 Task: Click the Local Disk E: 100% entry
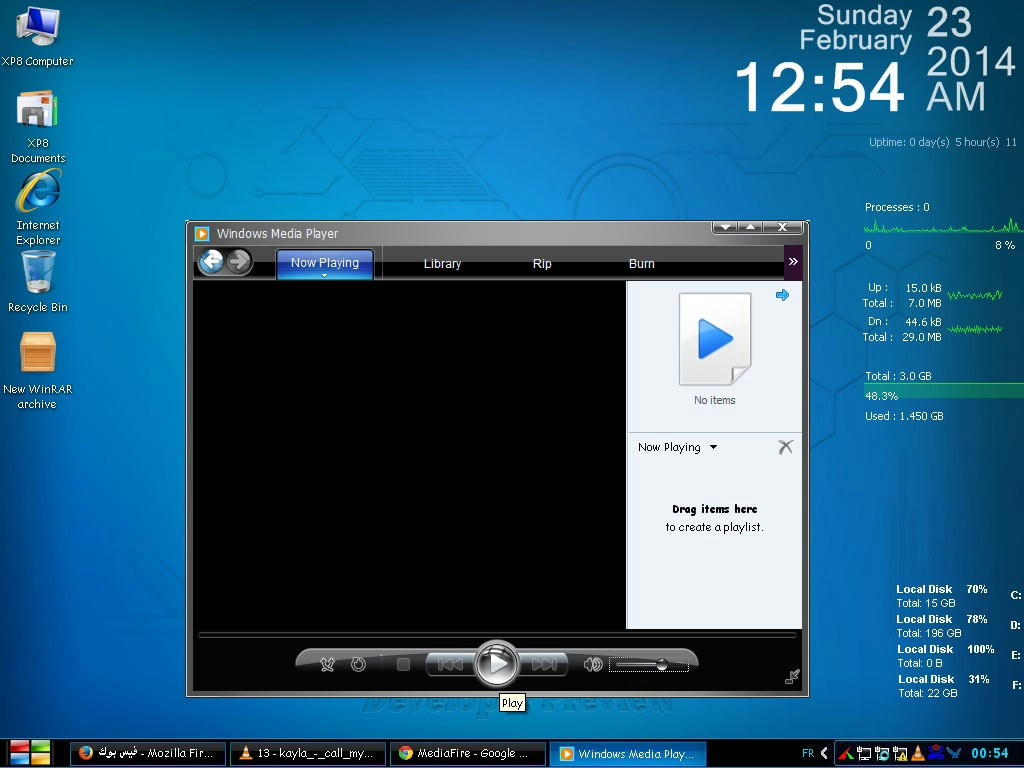(x=958, y=656)
